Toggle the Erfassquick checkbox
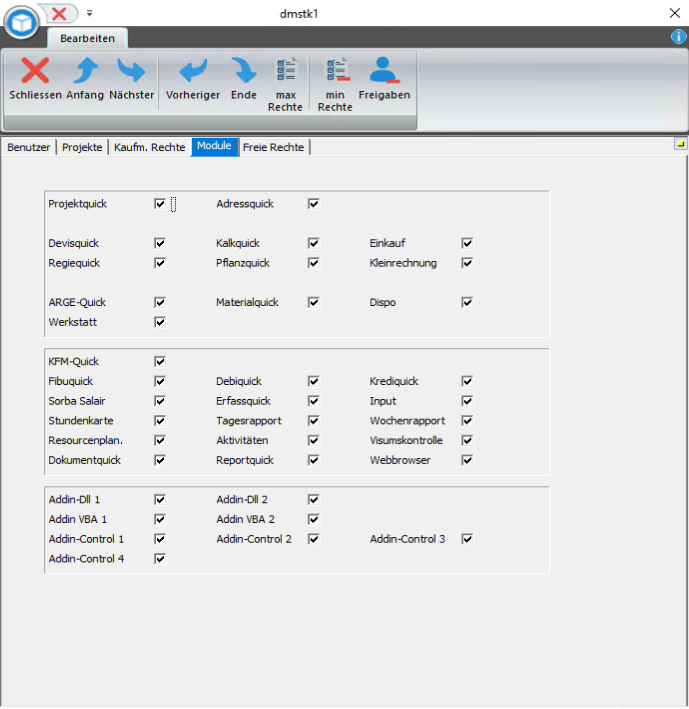 (x=313, y=401)
